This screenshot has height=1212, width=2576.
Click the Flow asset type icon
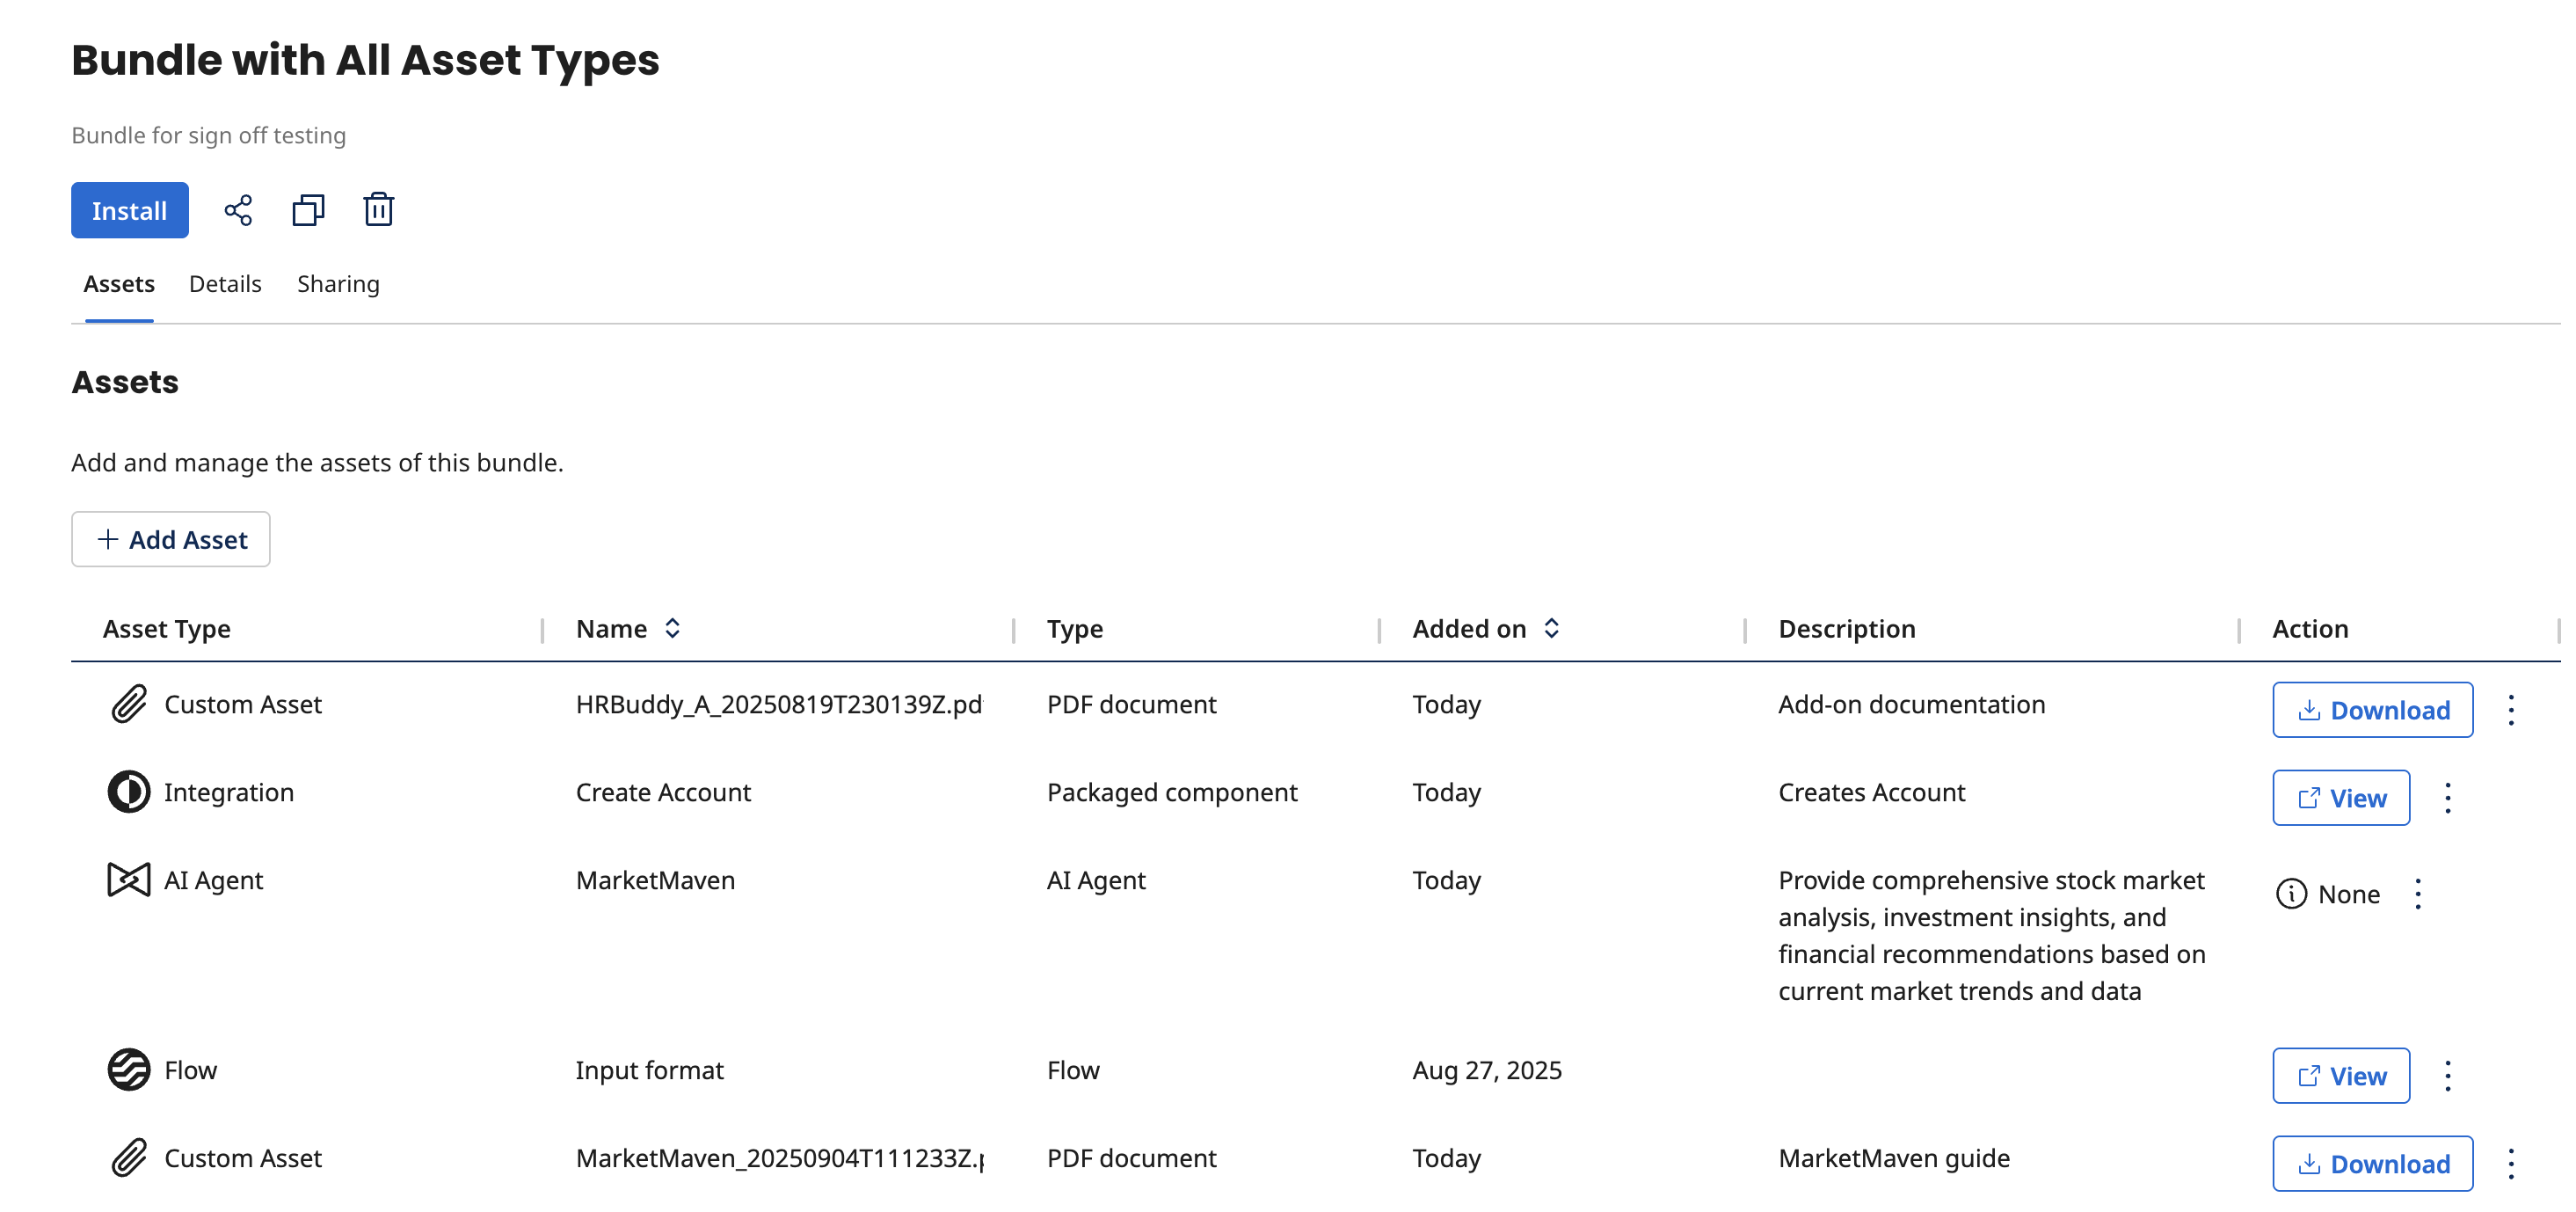coord(129,1070)
